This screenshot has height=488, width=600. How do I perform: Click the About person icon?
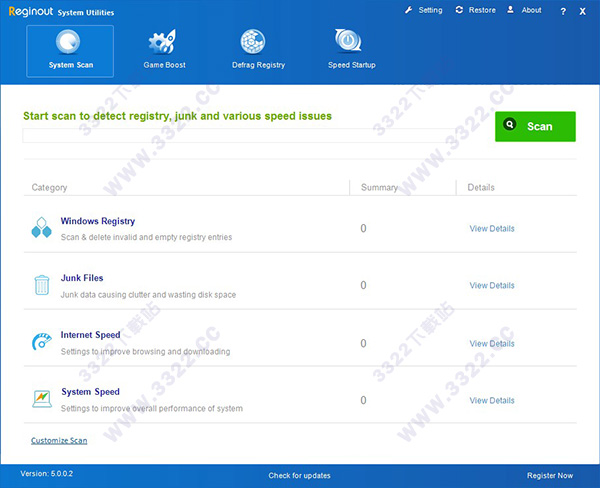point(510,10)
